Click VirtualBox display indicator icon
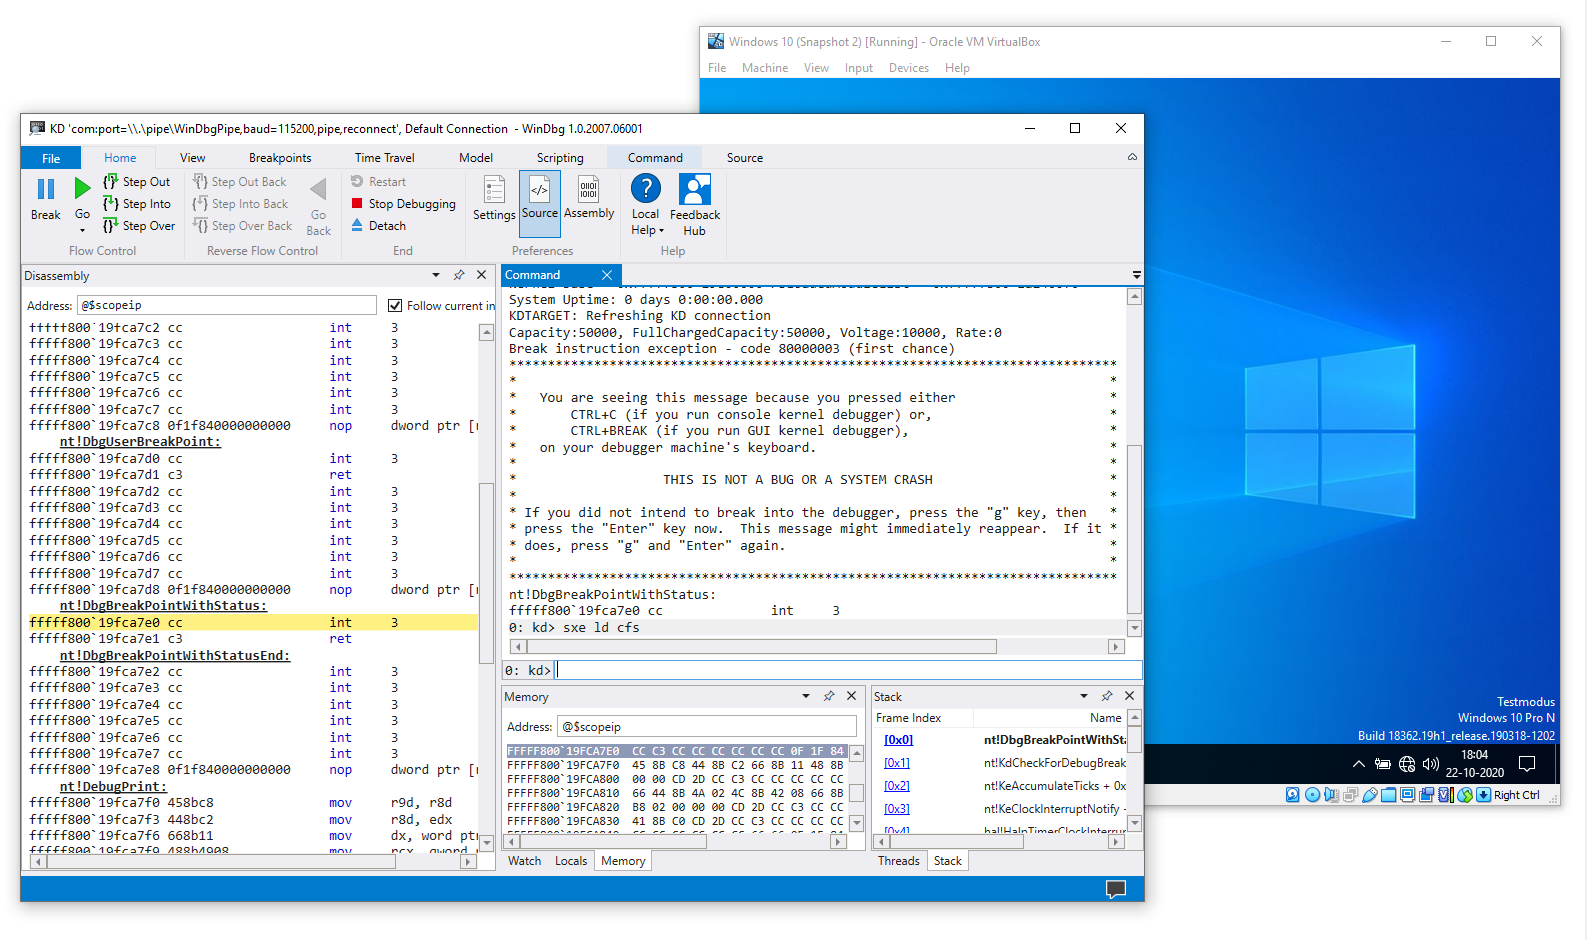The width and height of the screenshot is (1587, 940). pyautogui.click(x=1408, y=795)
